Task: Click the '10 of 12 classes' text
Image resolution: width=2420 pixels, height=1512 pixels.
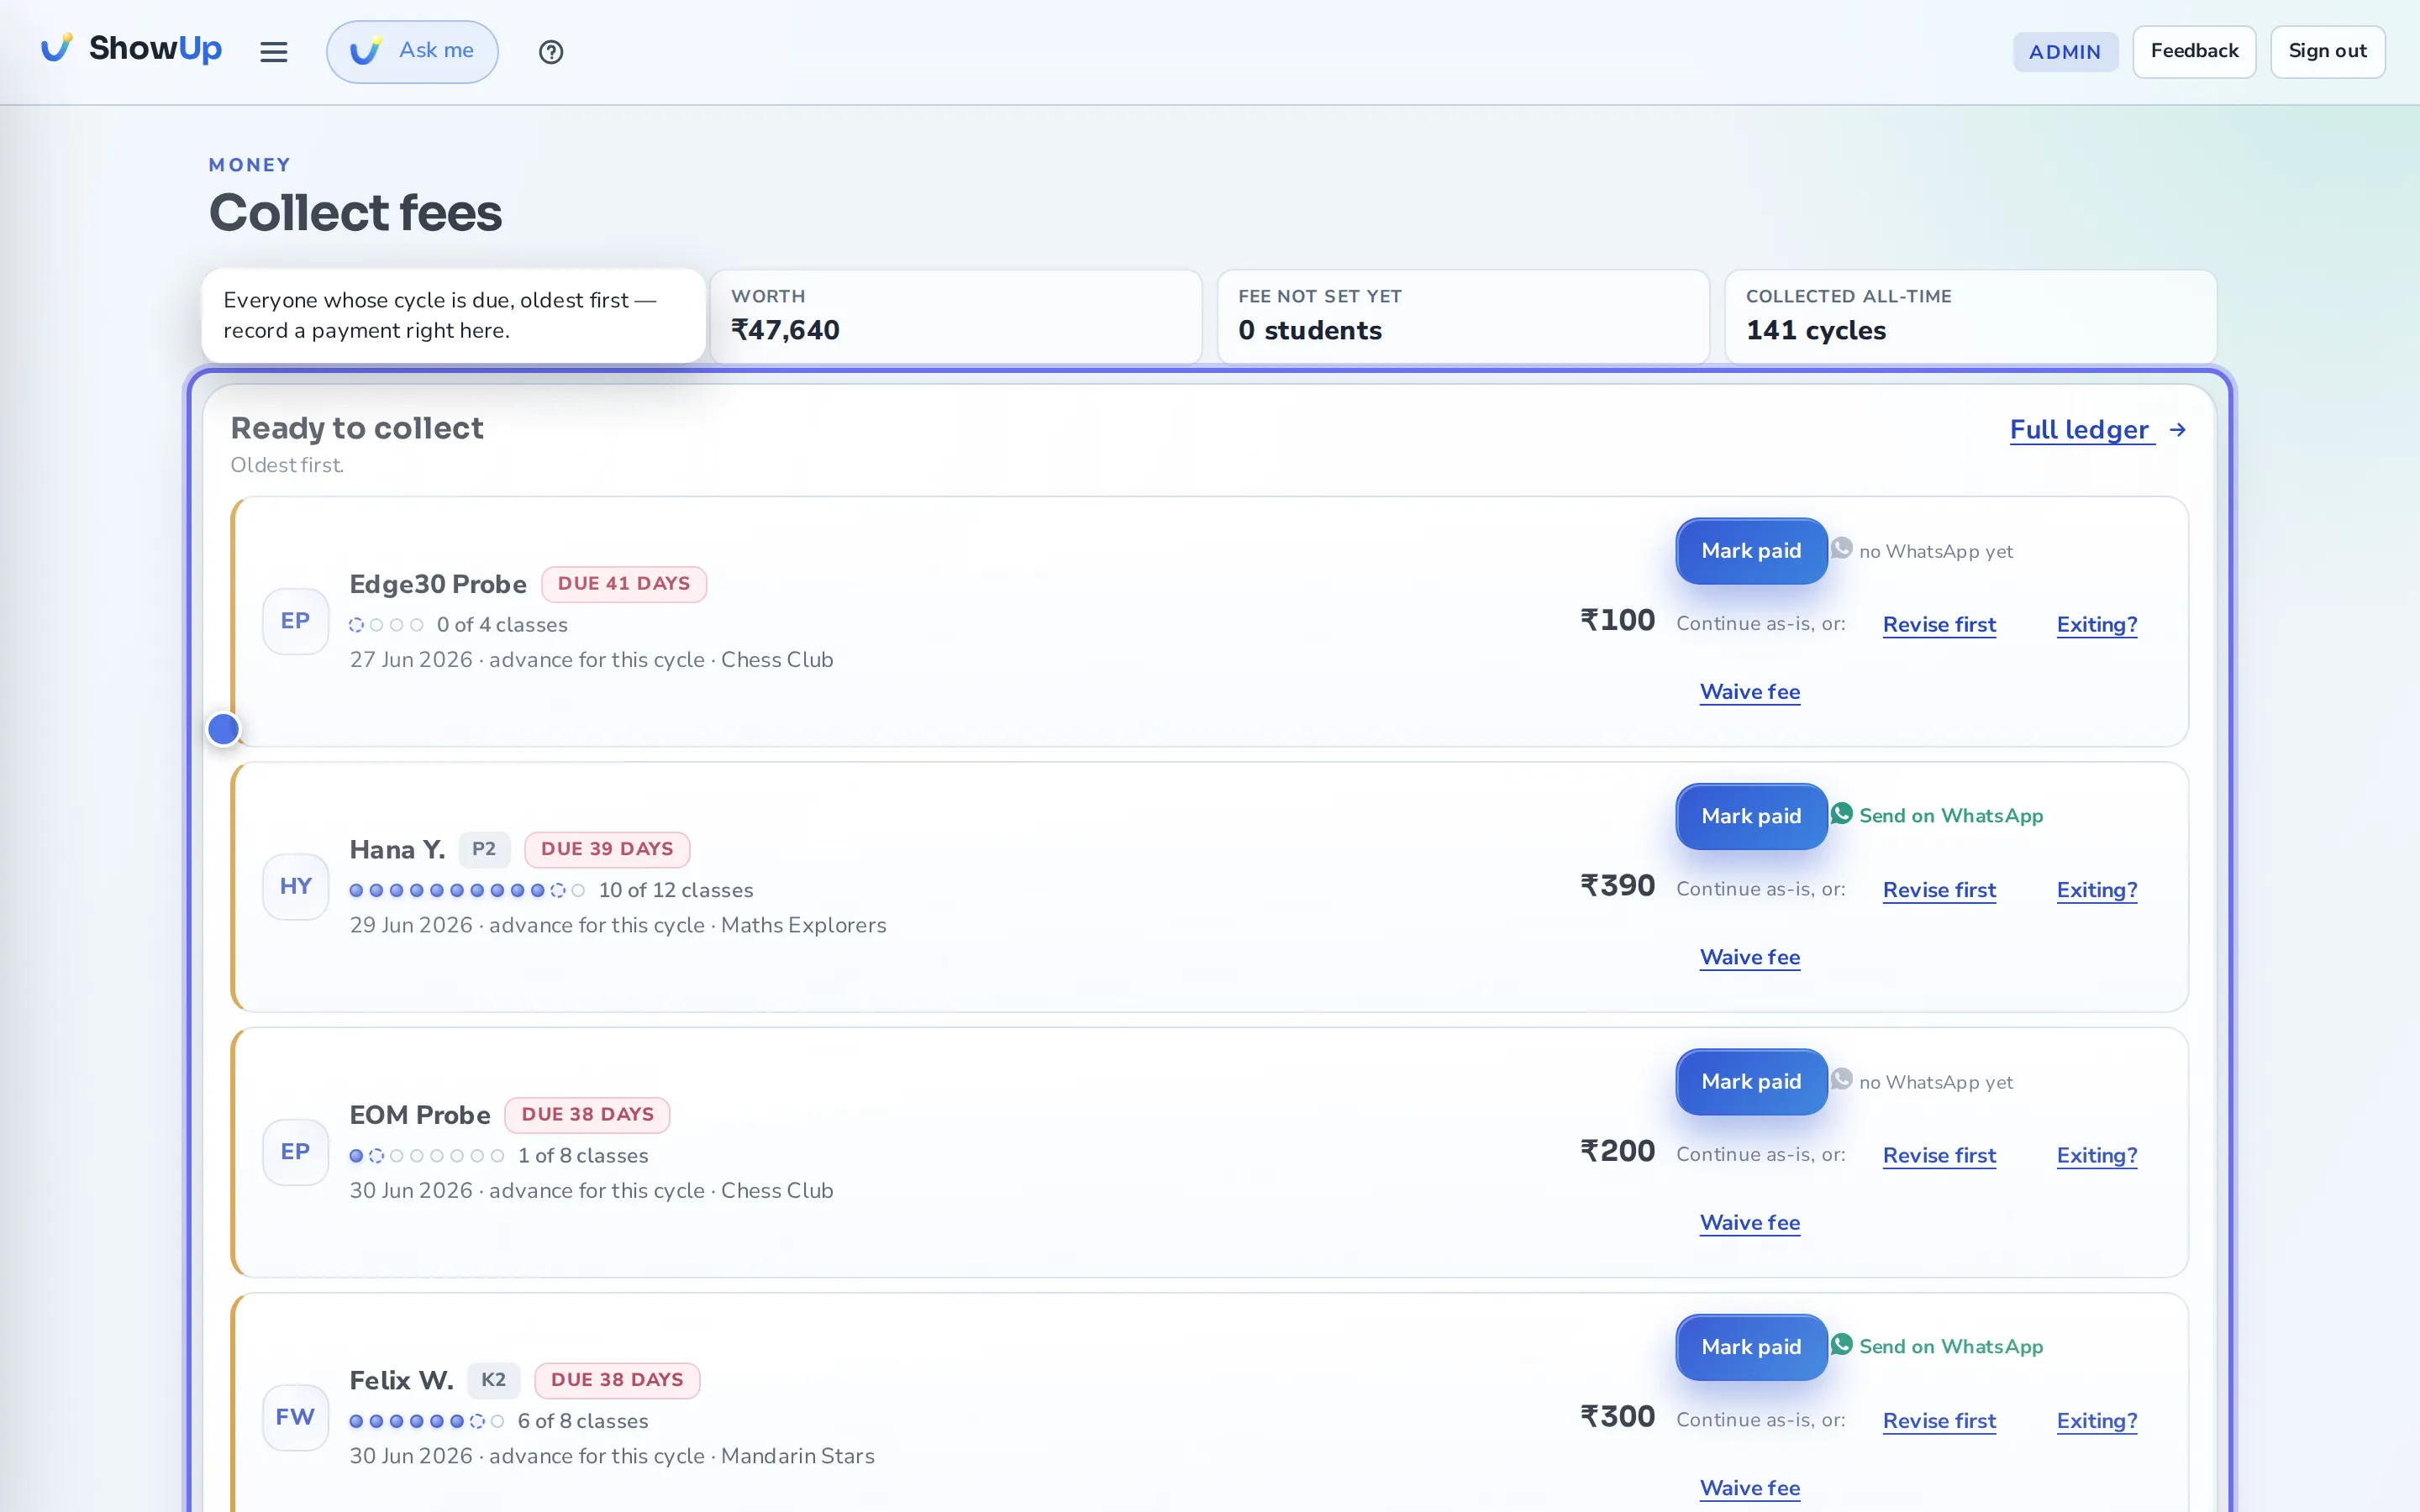Action: [676, 890]
